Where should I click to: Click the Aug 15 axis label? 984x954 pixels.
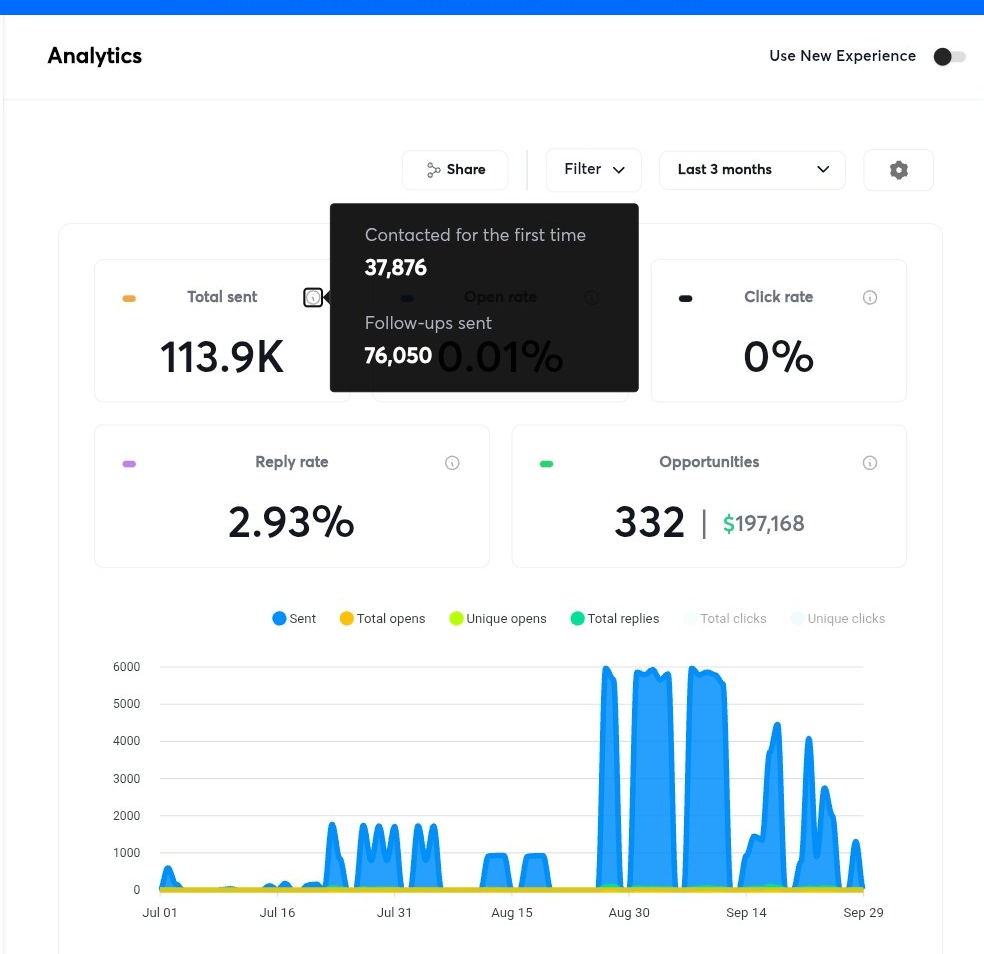(x=511, y=913)
